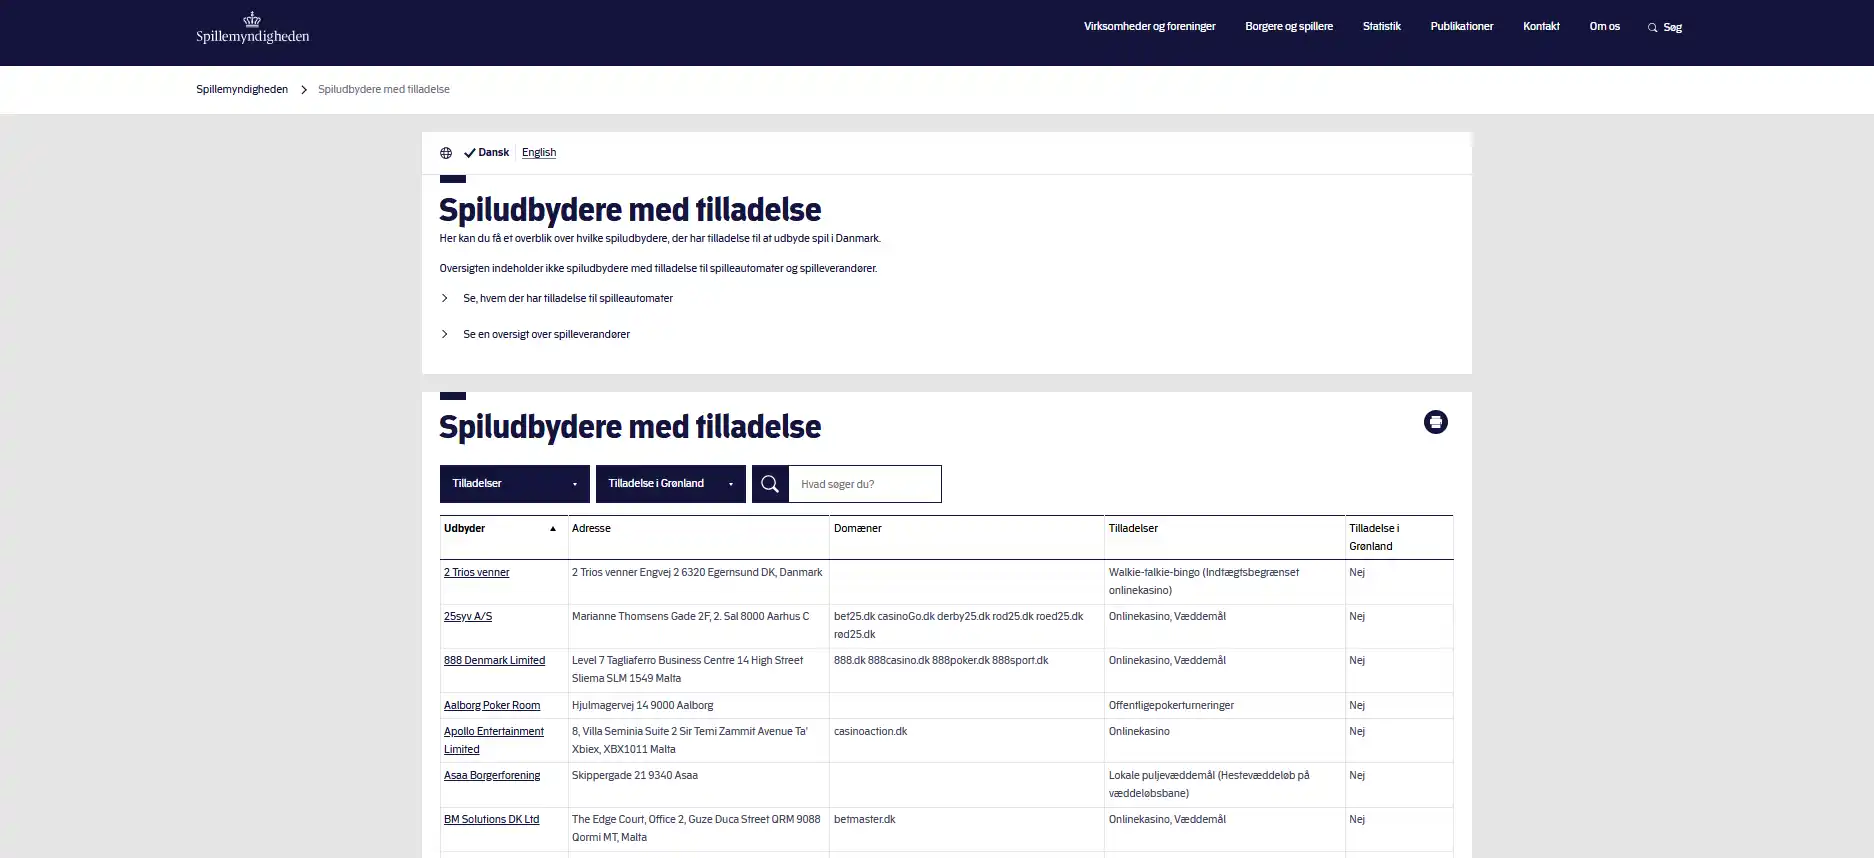Open 'Se, hvem der har tilladelse til spilleautomater' link
The image size is (1874, 858).
[568, 298]
